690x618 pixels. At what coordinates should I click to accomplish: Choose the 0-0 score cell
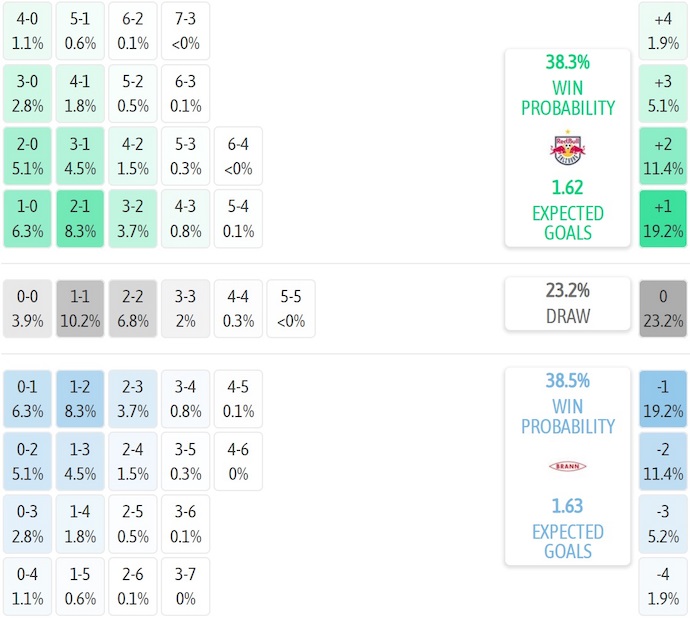27,309
